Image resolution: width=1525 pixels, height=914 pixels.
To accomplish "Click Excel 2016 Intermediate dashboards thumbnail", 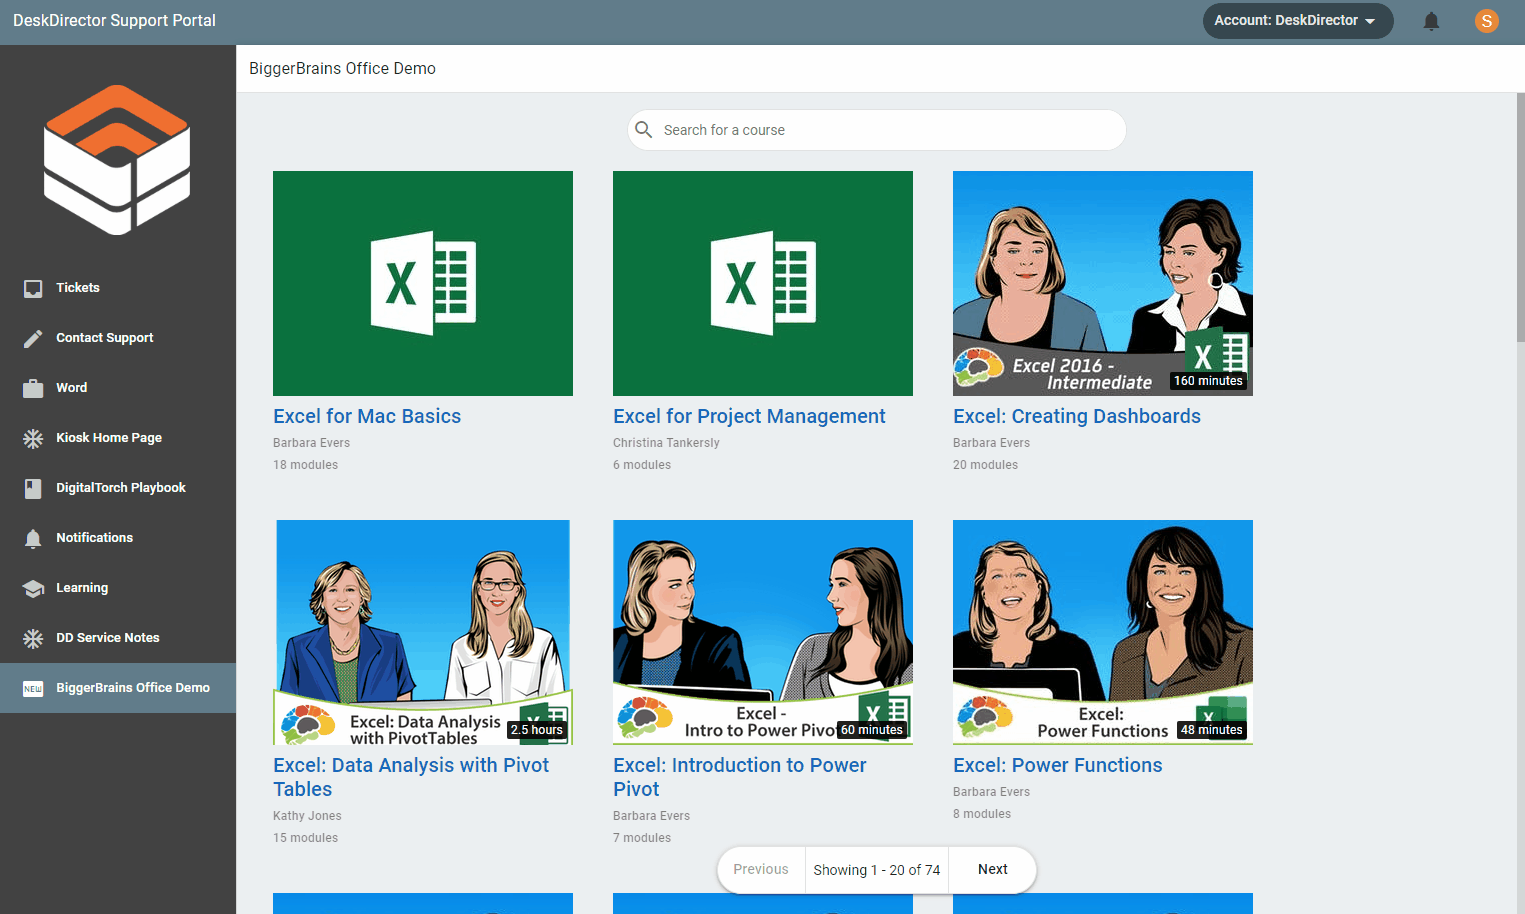I will point(1103,283).
